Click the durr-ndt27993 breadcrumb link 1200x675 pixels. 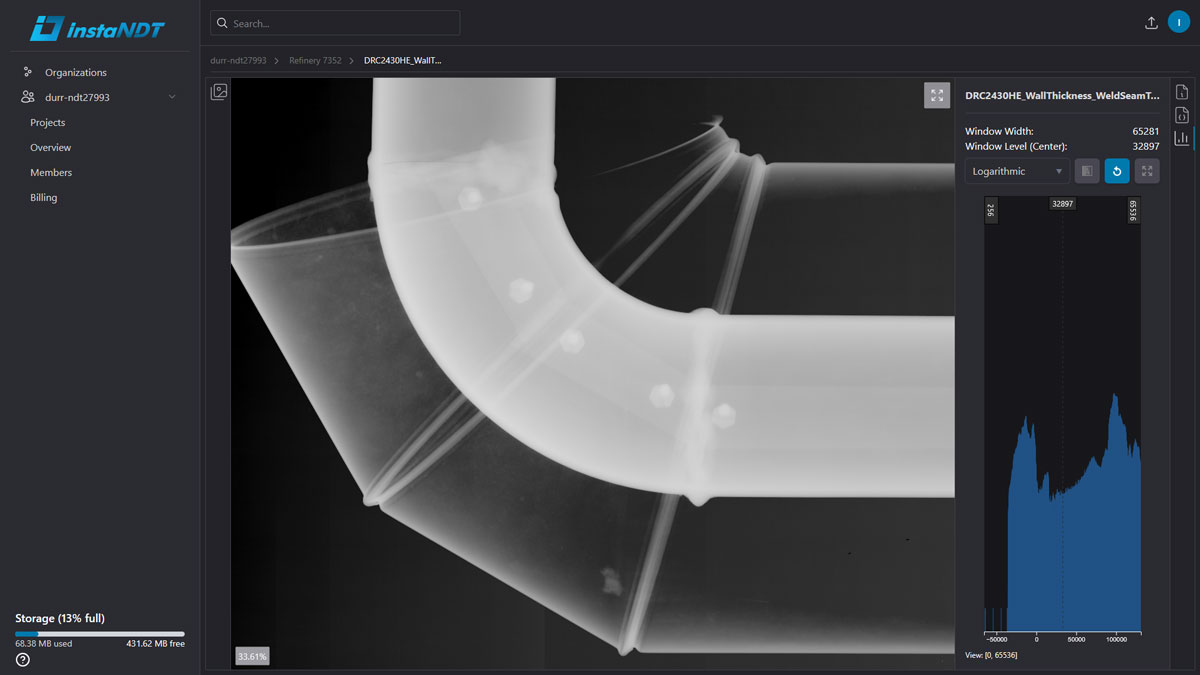238,61
